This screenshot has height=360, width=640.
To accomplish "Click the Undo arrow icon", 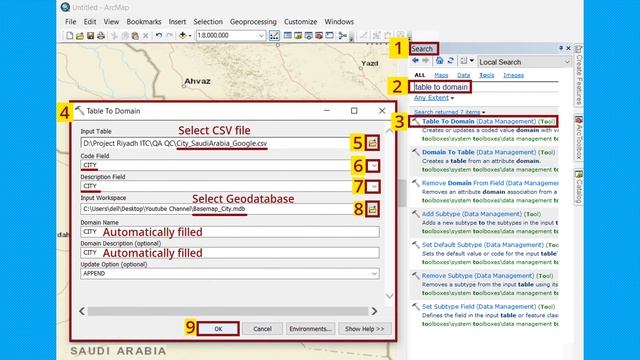I will [159, 36].
